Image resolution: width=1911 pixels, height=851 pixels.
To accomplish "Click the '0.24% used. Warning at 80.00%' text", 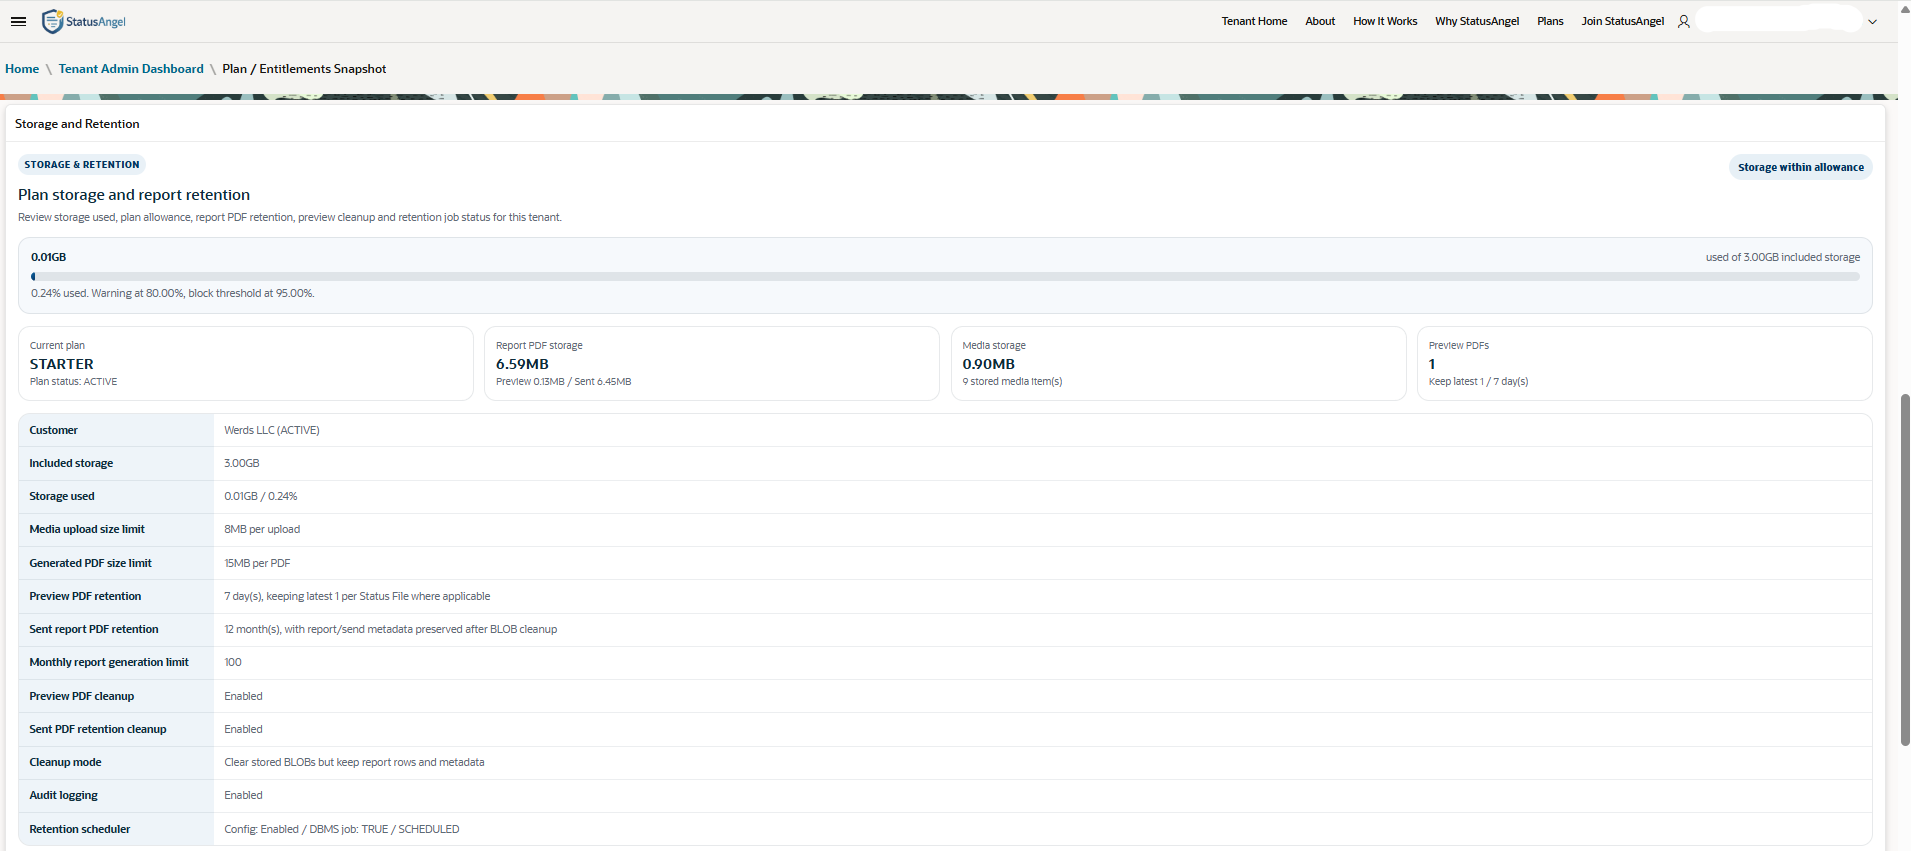I will (x=173, y=293).
